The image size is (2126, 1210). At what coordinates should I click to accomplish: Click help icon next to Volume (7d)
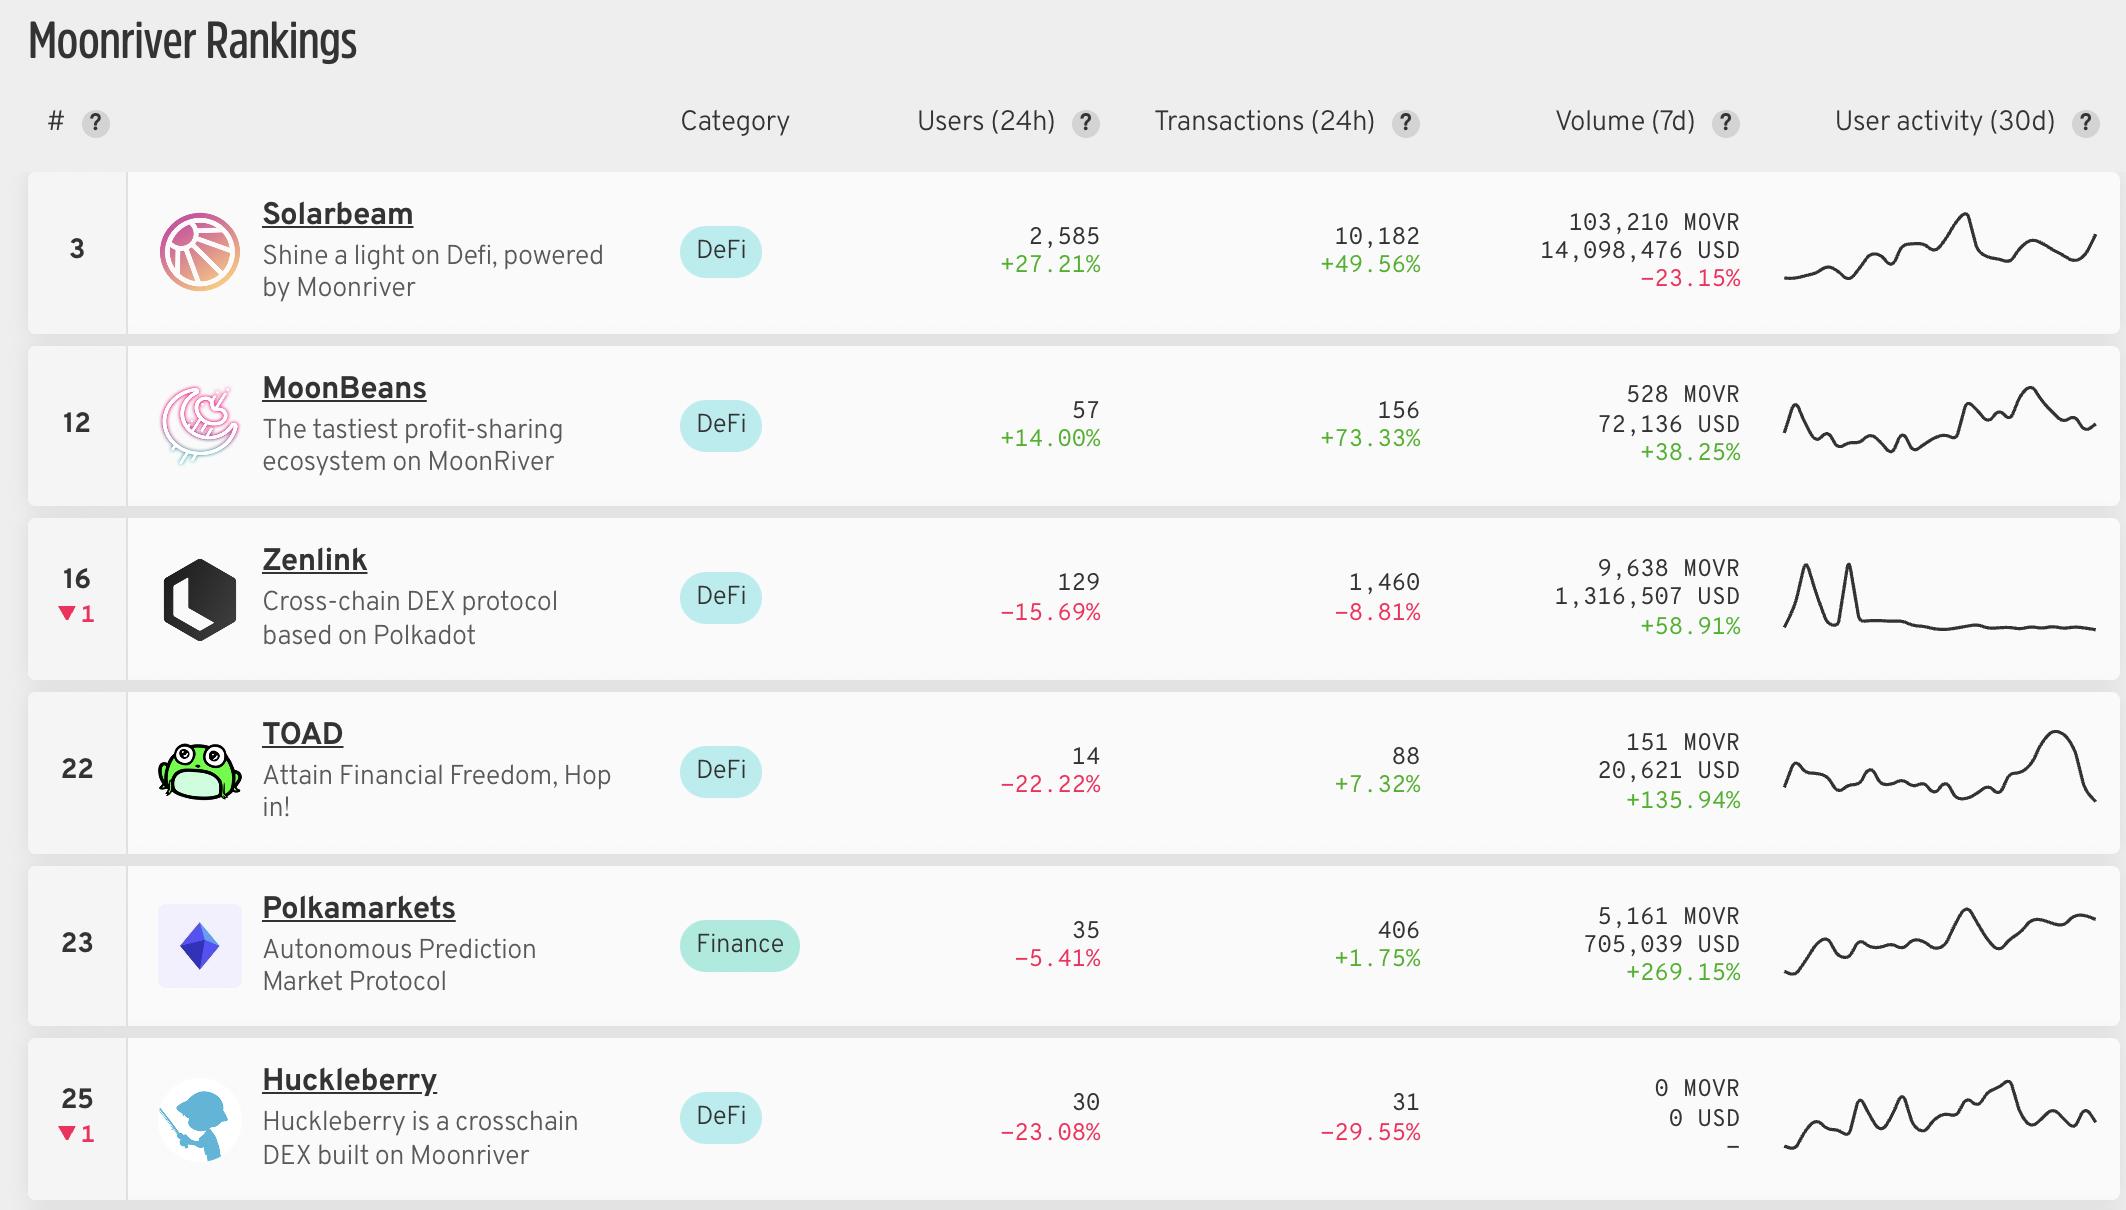point(1726,123)
